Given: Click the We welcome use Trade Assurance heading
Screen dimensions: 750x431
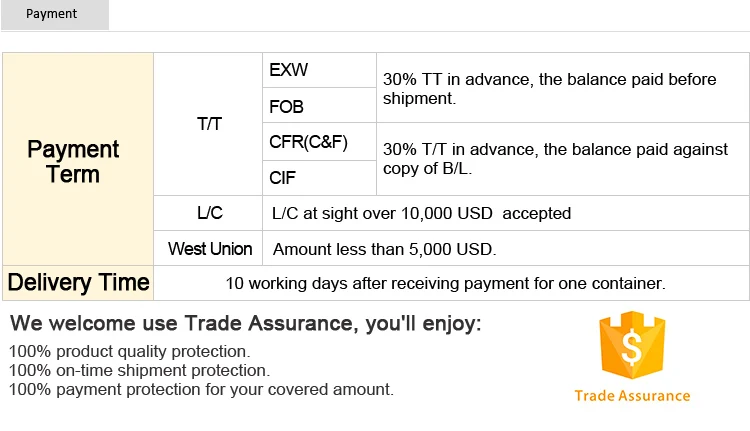Looking at the screenshot, I should point(245,324).
